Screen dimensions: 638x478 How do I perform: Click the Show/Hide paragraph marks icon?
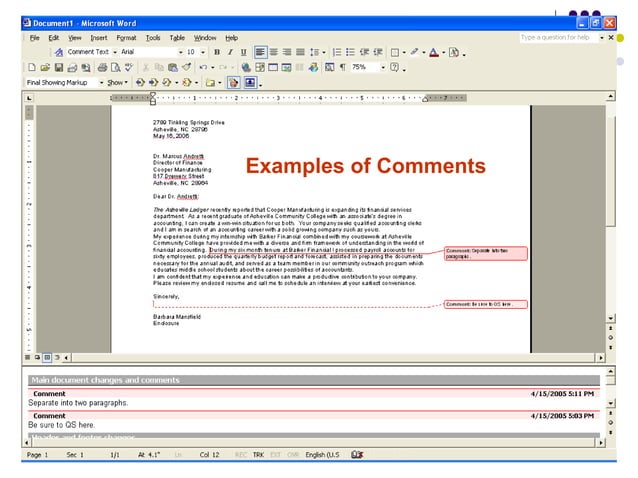pyautogui.click(x=342, y=67)
